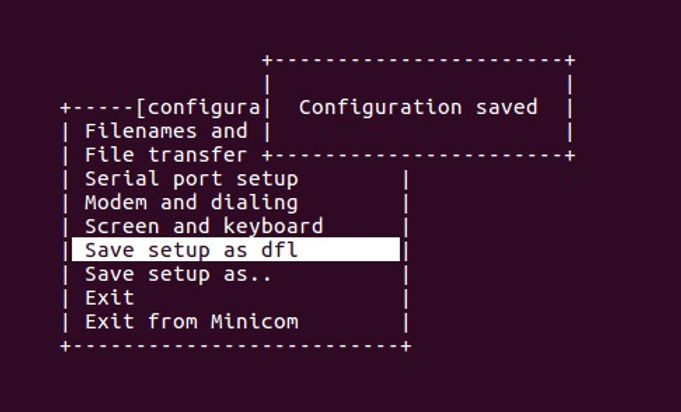
Task: Click the Configuration saved message text
Action: 418,107
